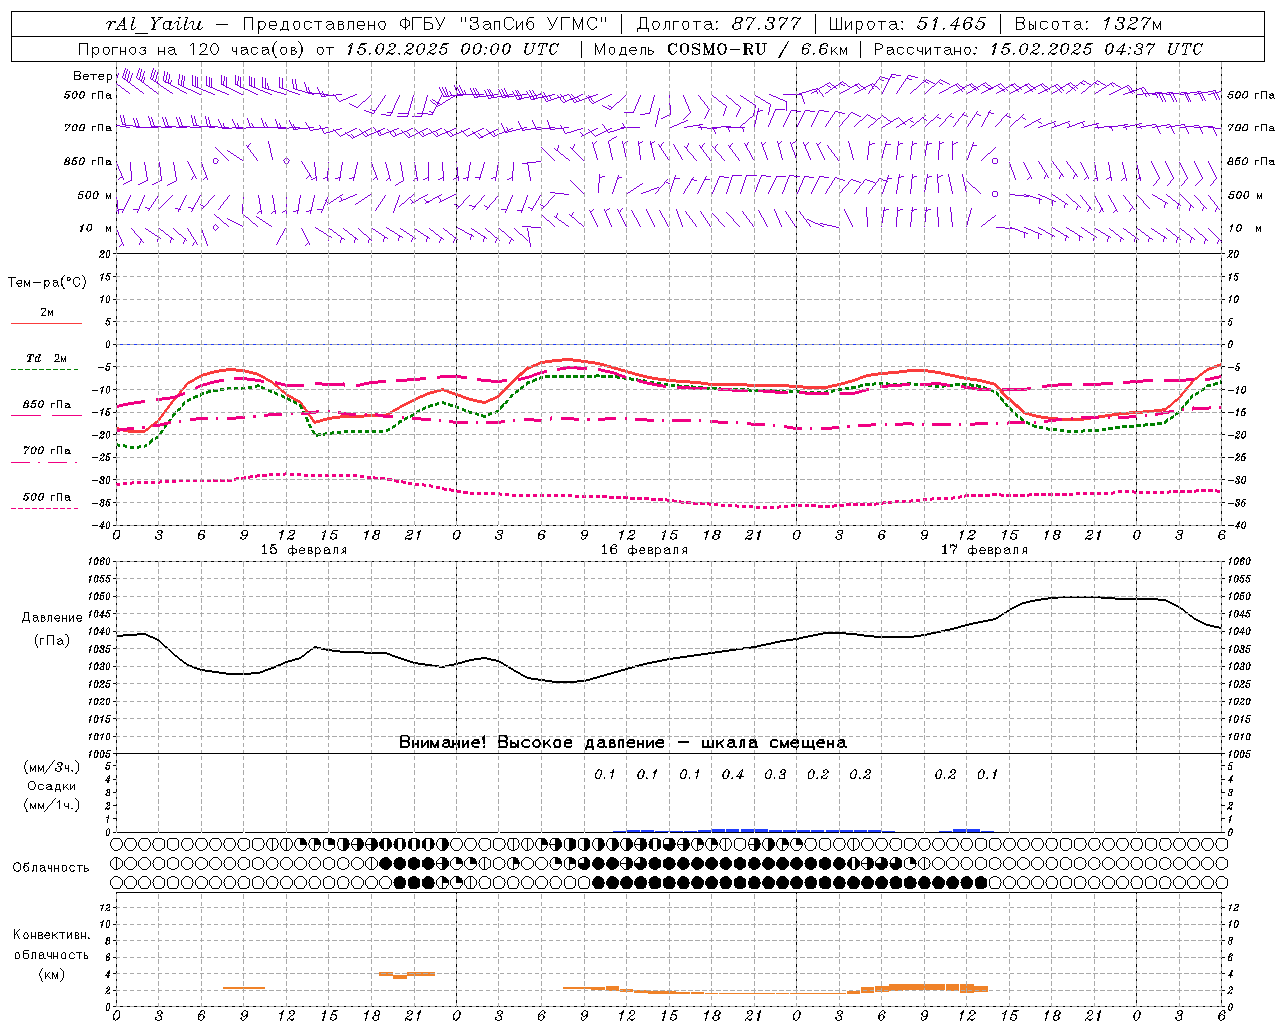Click the model label COSMO-RU / 6.6км

click(758, 49)
